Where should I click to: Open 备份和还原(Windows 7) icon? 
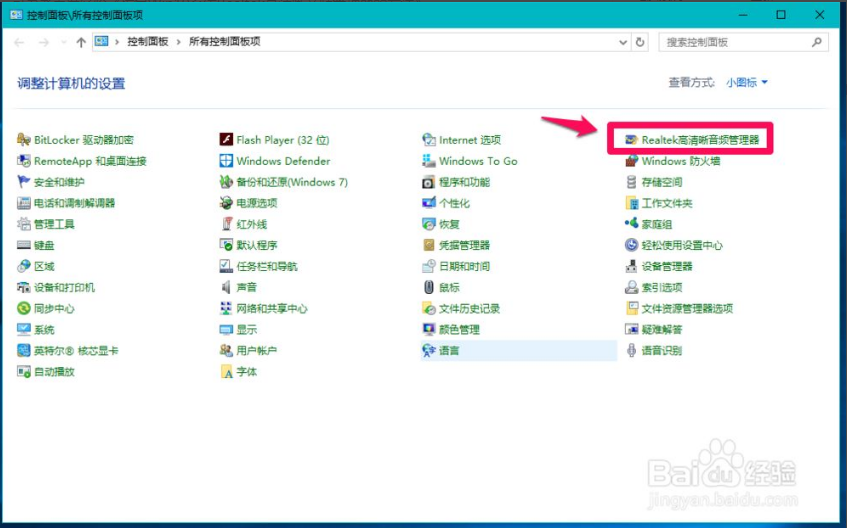click(226, 182)
